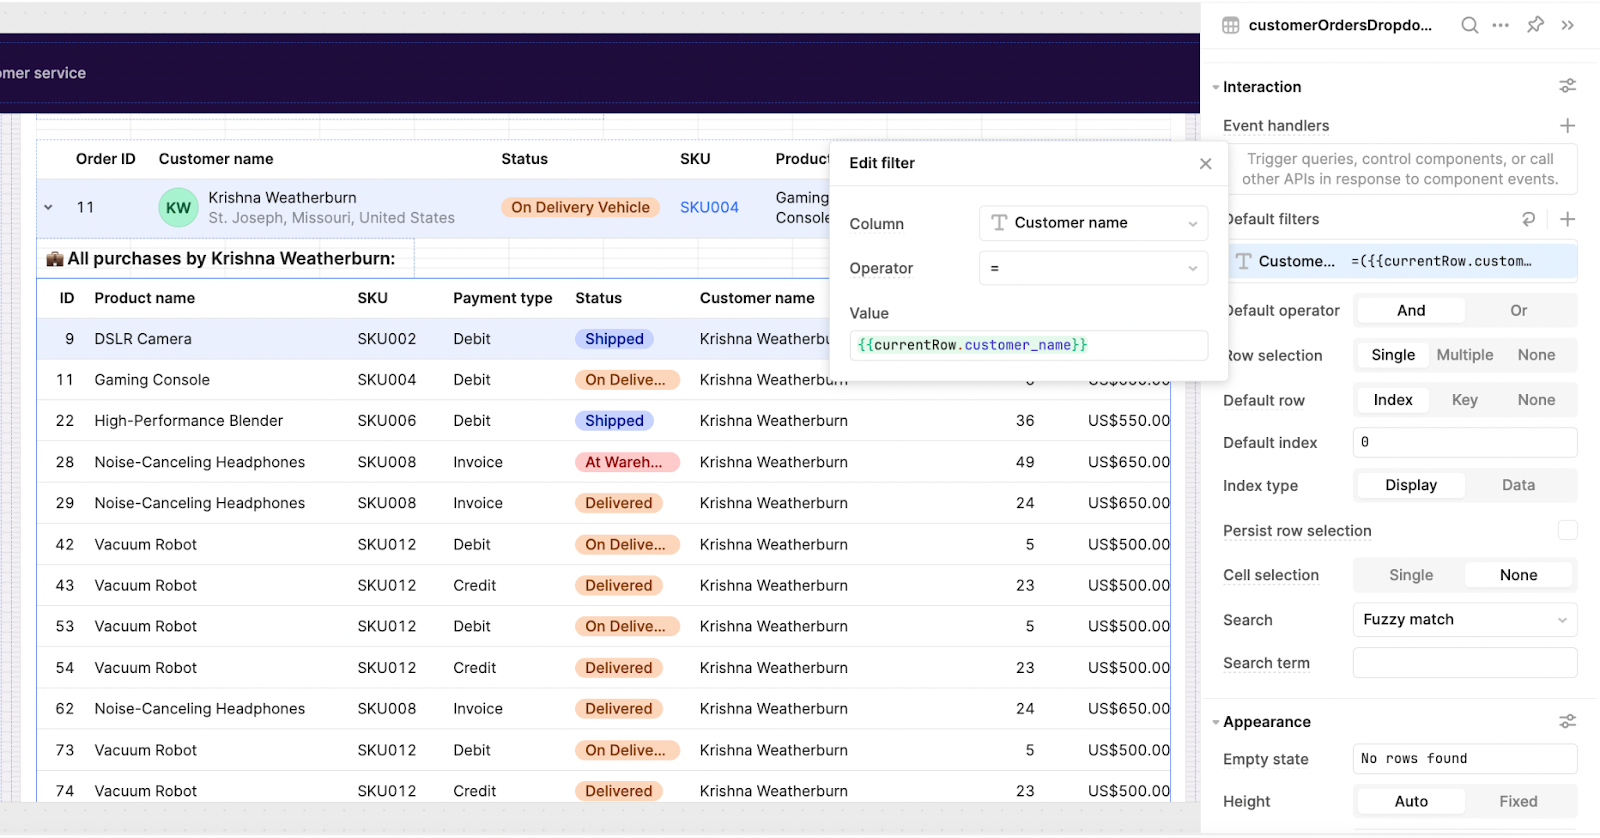
Task: Click the table component icon beside customerOrdersDropdo...
Action: (1231, 25)
